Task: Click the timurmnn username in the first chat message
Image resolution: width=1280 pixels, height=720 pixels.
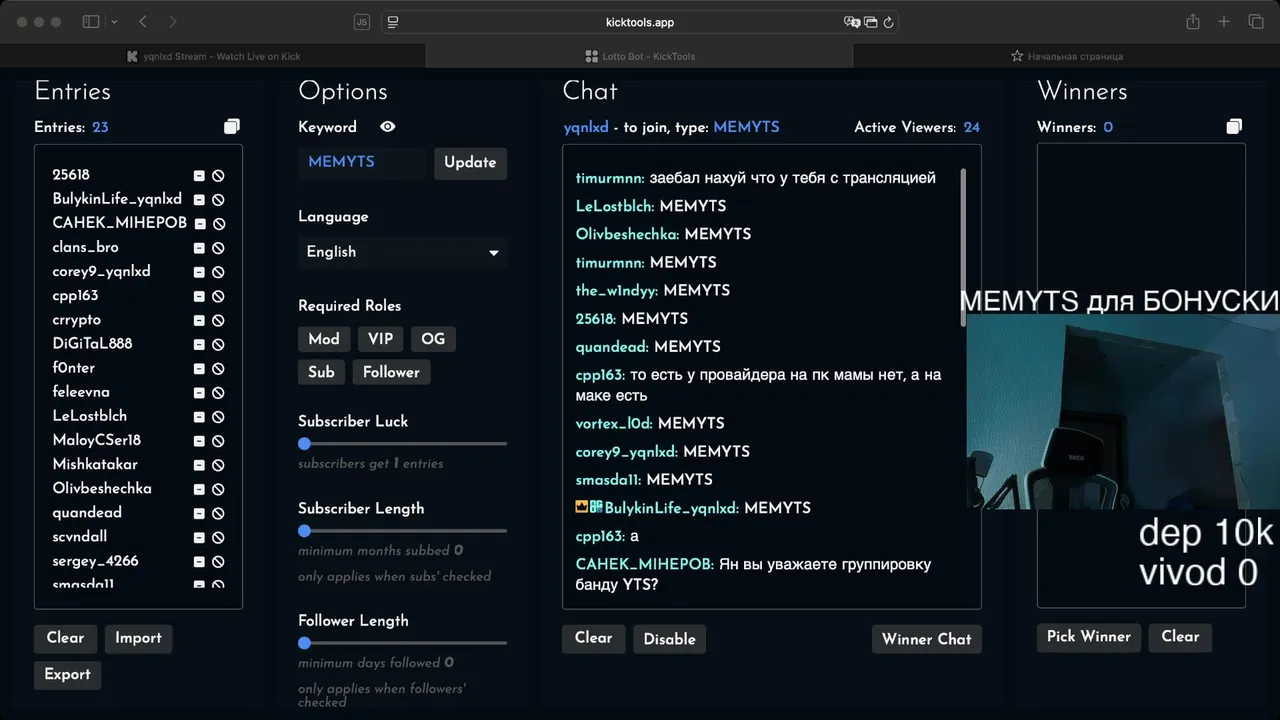Action: [x=610, y=178]
